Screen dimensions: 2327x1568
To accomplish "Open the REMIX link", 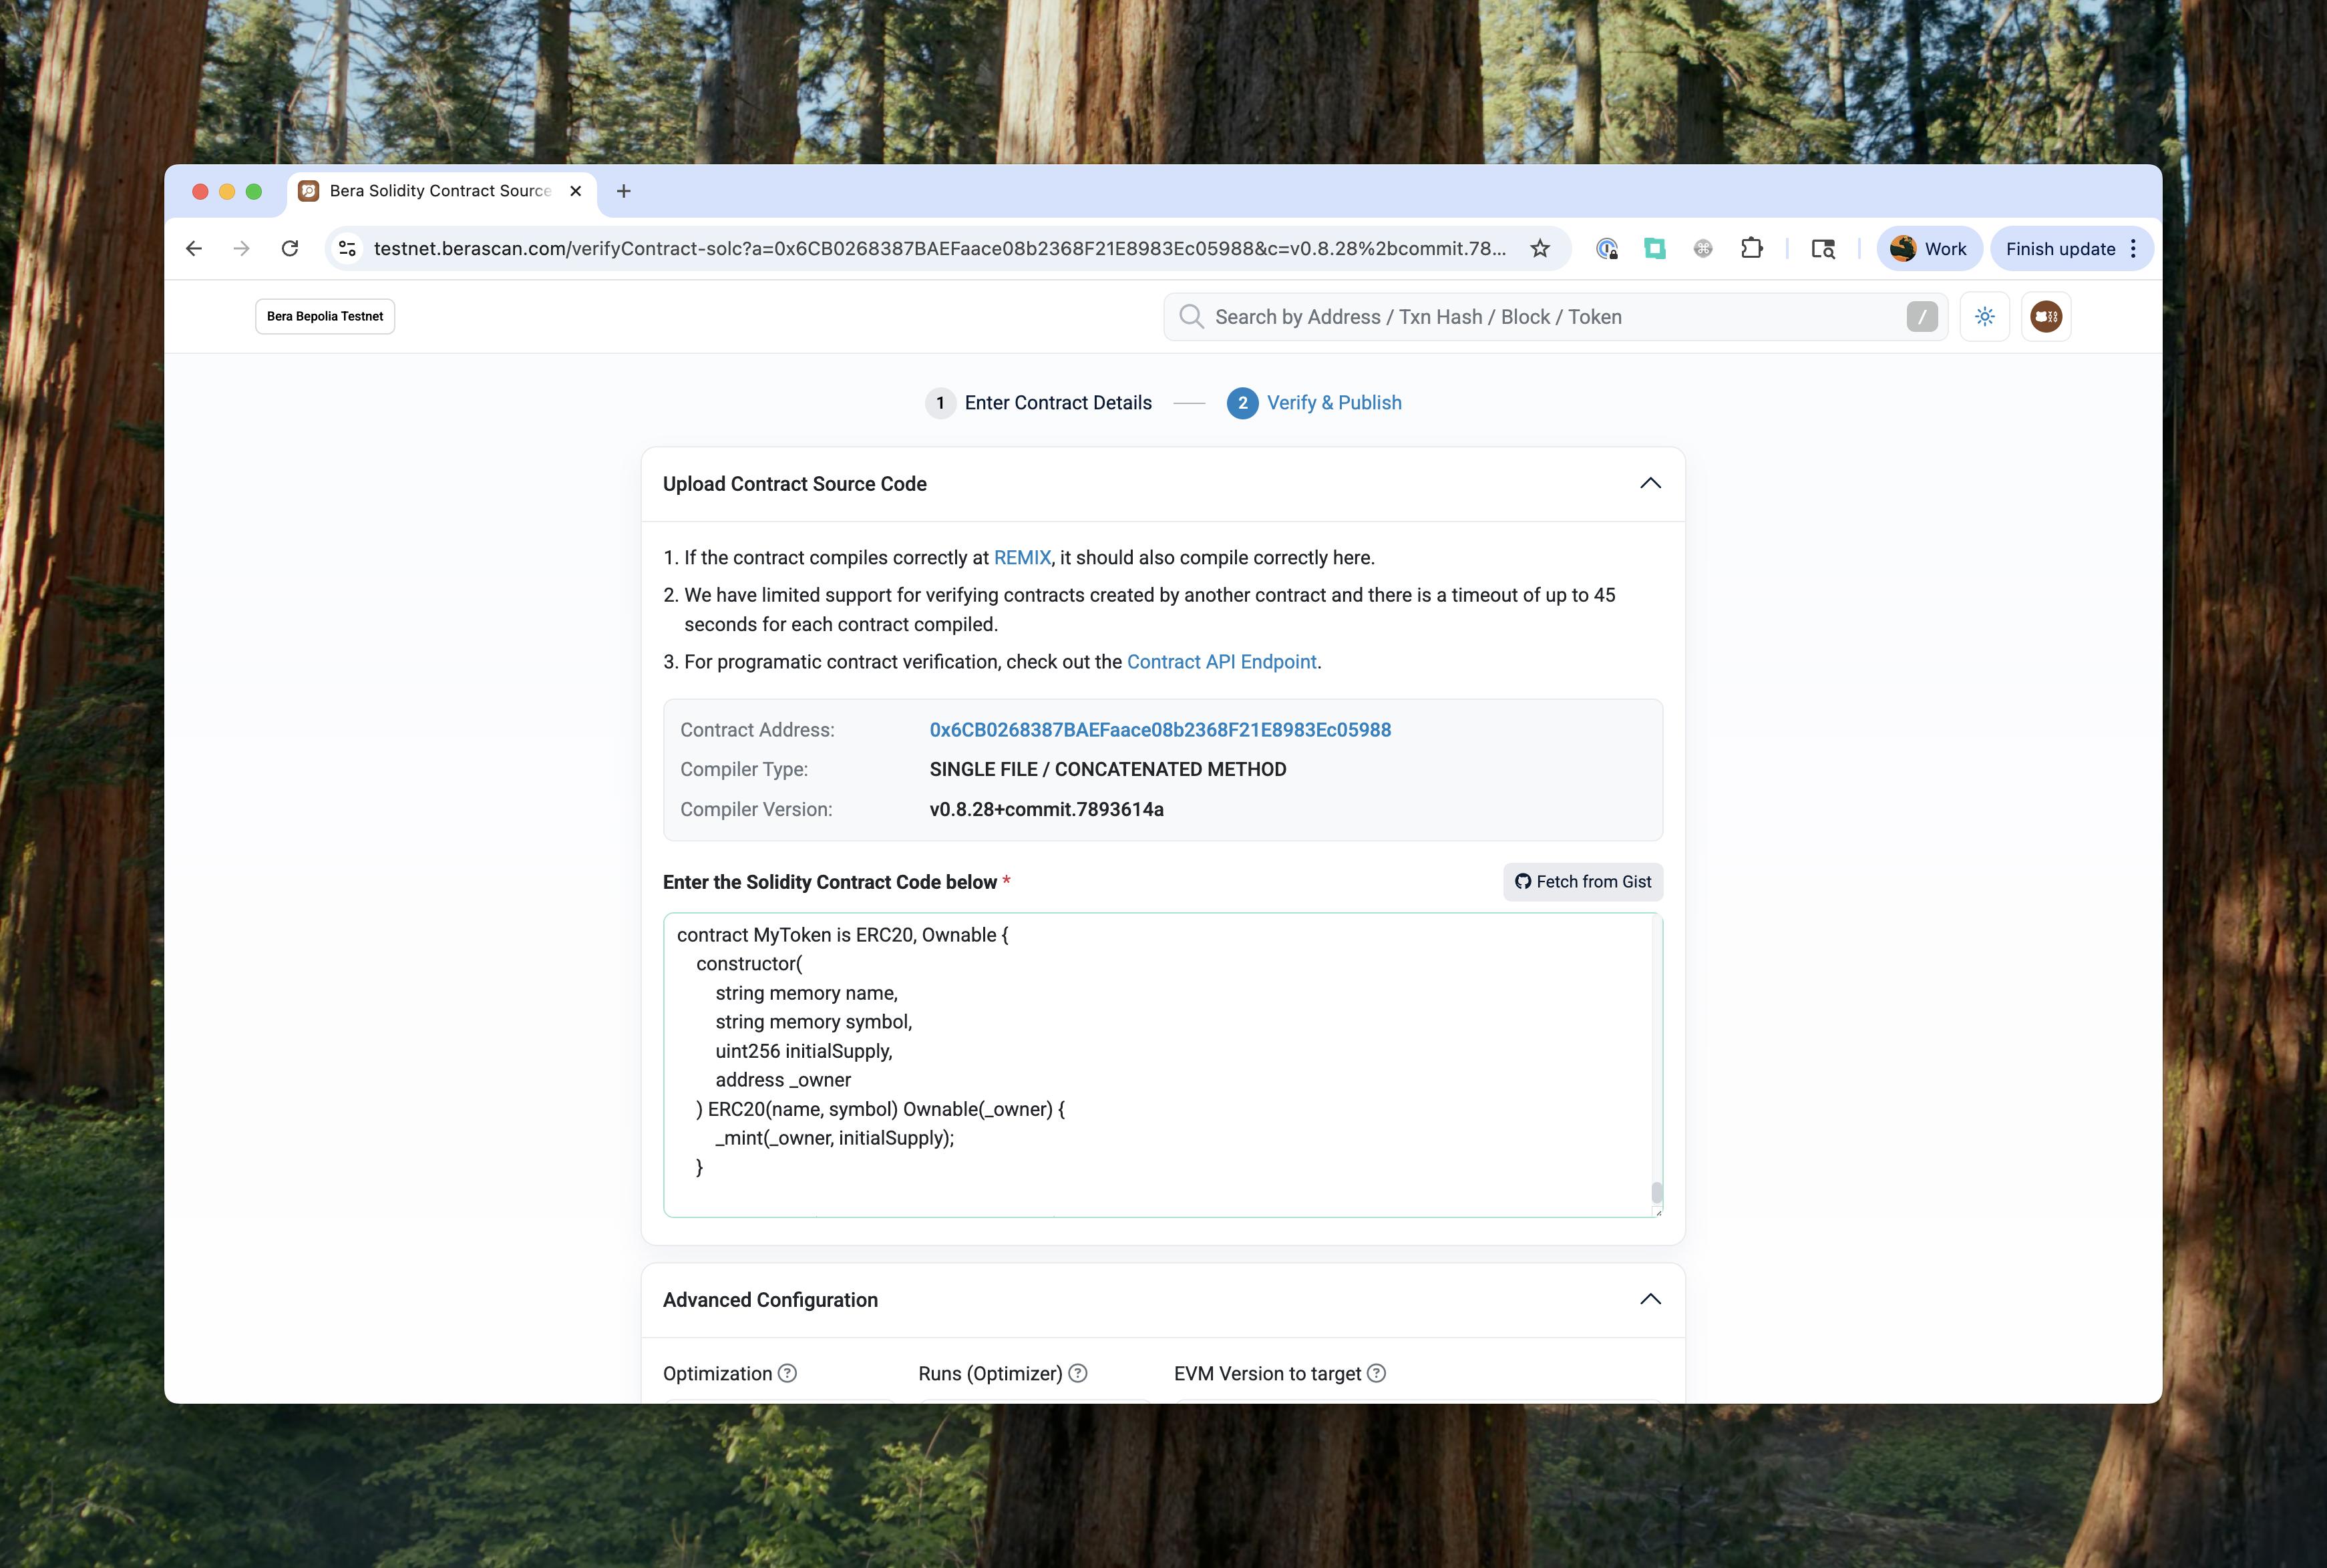I will [x=1021, y=558].
